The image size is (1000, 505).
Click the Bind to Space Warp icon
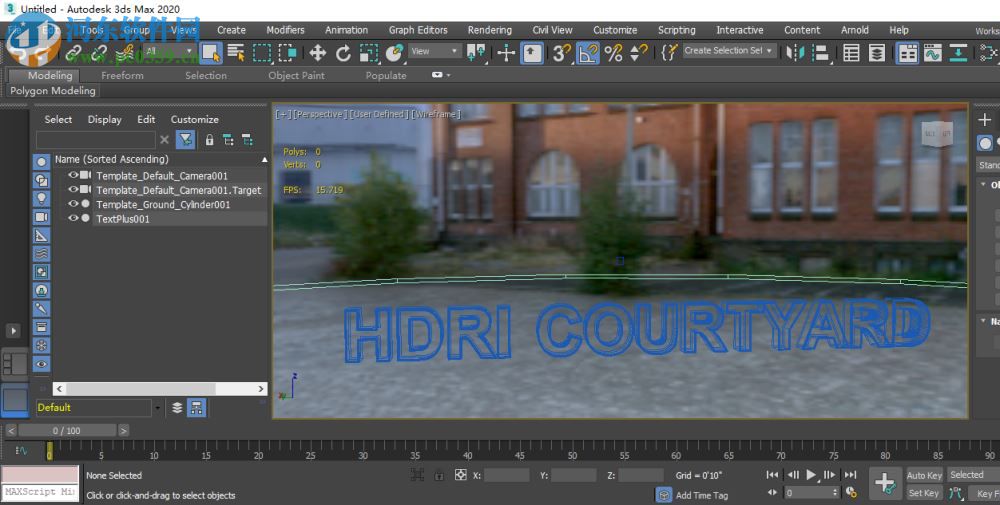[126, 53]
